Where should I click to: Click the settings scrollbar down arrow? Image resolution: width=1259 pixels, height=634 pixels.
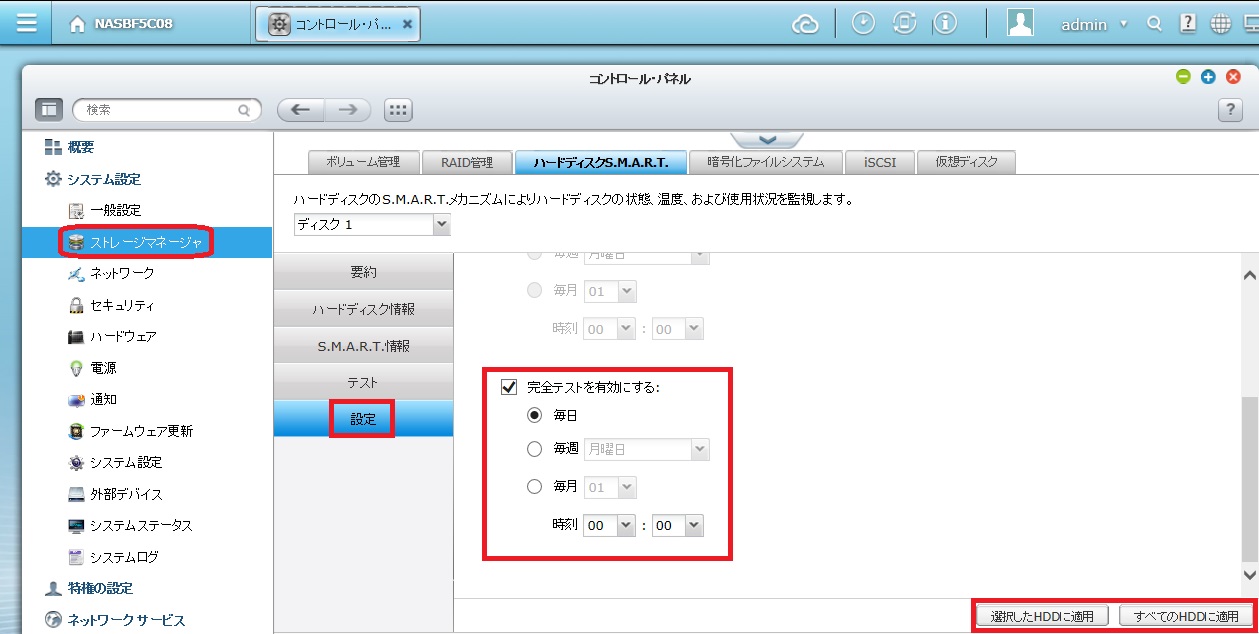click(x=1250, y=575)
